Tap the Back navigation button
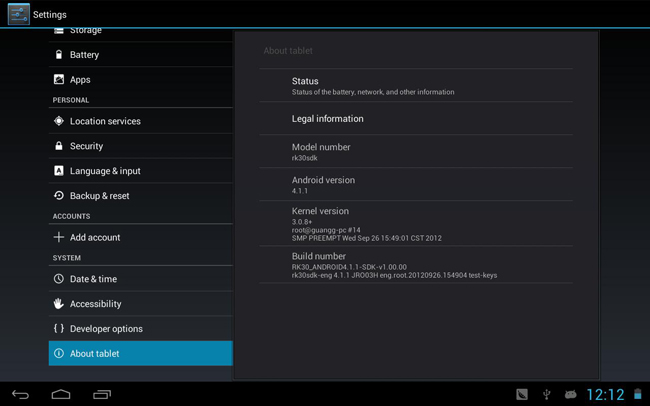This screenshot has height=406, width=650. 20,394
